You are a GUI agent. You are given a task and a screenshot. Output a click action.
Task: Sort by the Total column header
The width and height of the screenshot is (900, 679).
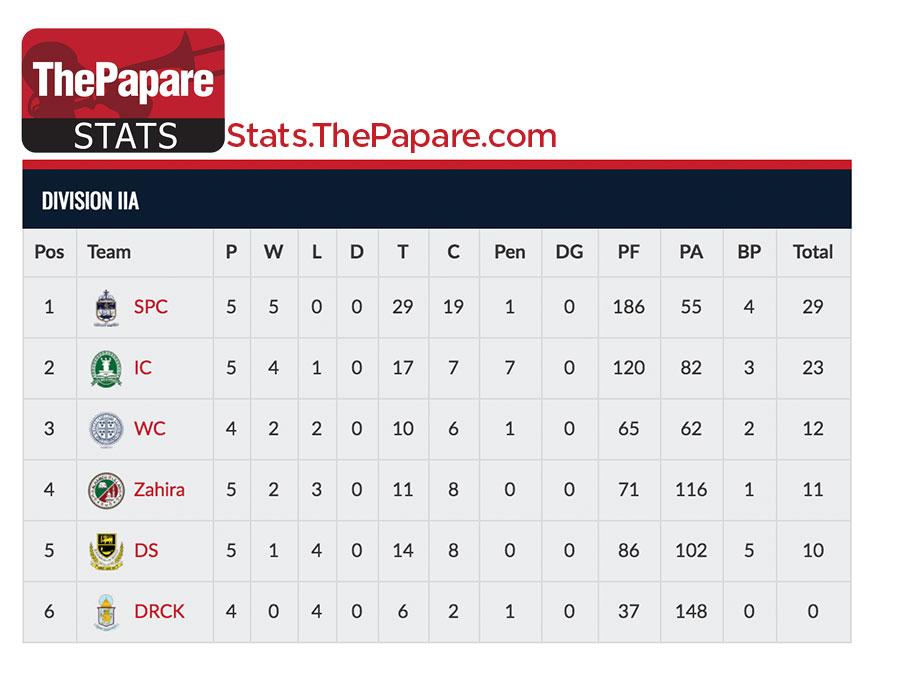[x=813, y=252]
